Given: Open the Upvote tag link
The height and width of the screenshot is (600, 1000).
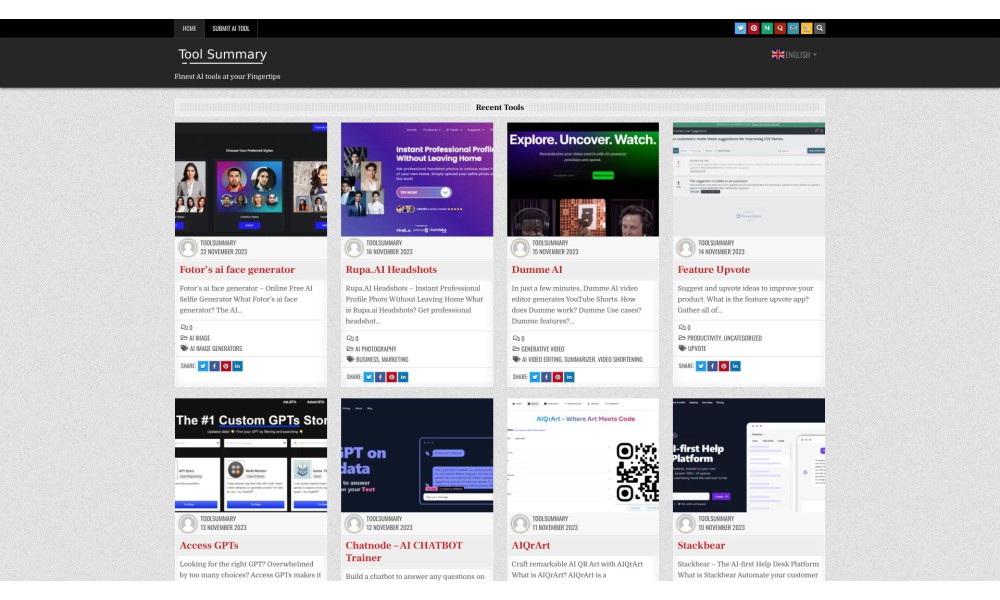Looking at the screenshot, I should pos(696,349).
